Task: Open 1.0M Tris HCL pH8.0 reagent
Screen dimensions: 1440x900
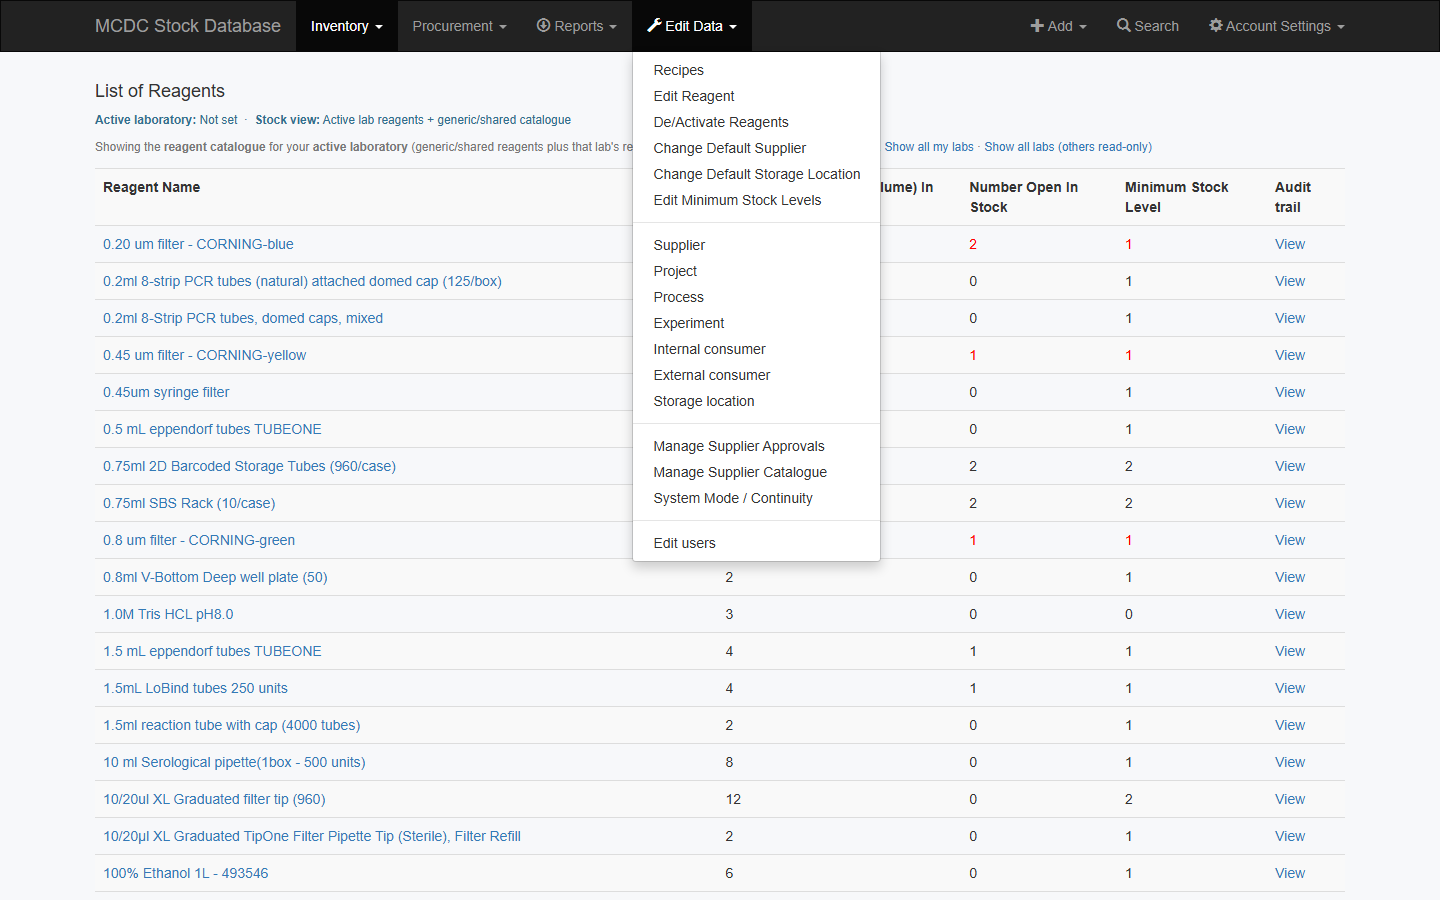Action: (168, 614)
